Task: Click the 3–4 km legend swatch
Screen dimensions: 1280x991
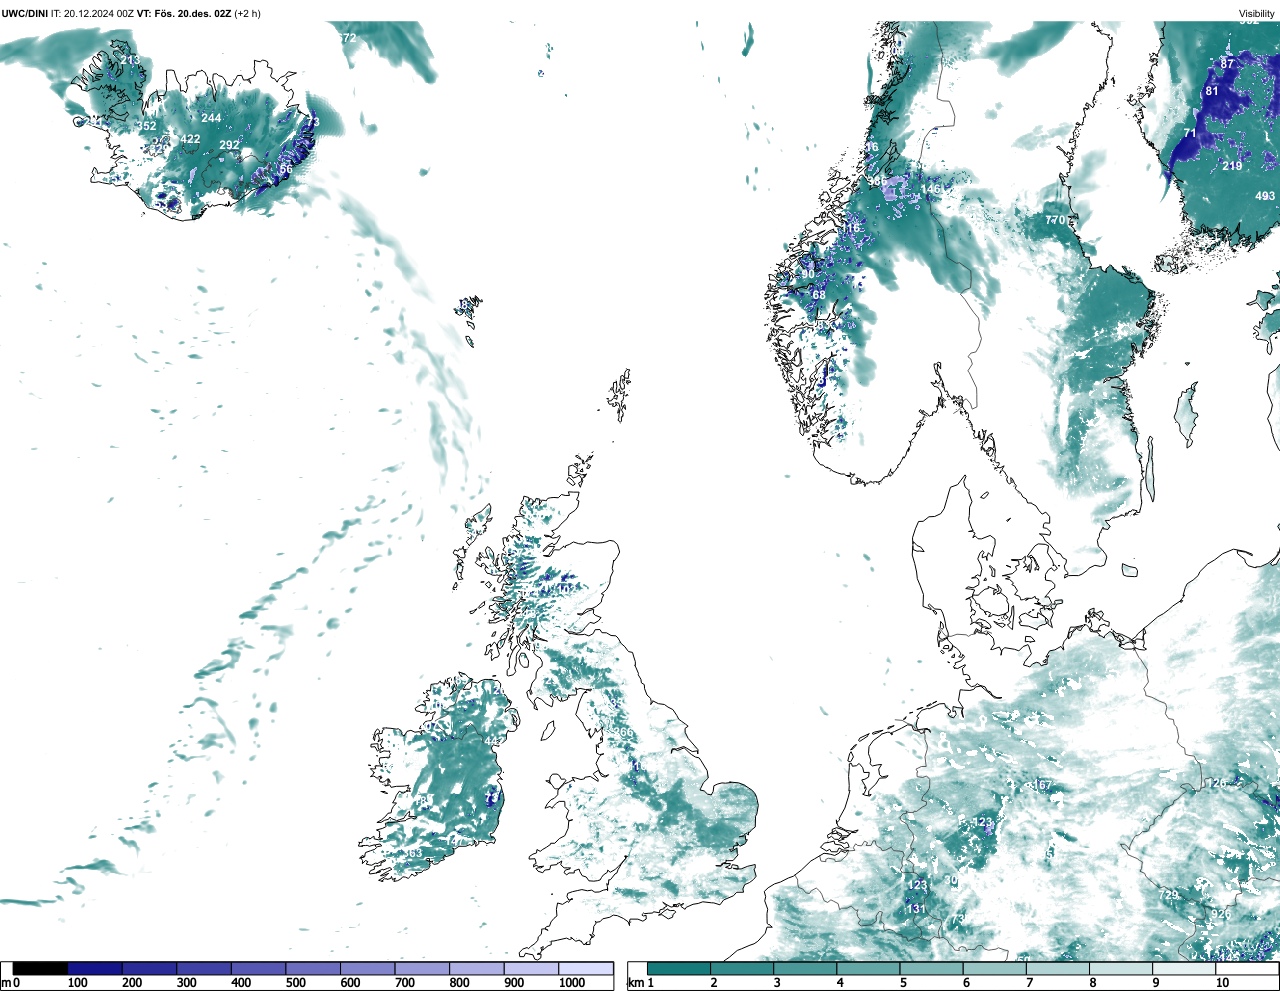Action: point(805,969)
